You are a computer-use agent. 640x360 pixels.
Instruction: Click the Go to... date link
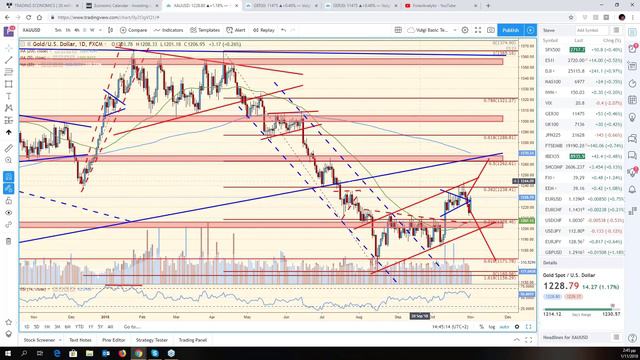pyautogui.click(x=132, y=327)
